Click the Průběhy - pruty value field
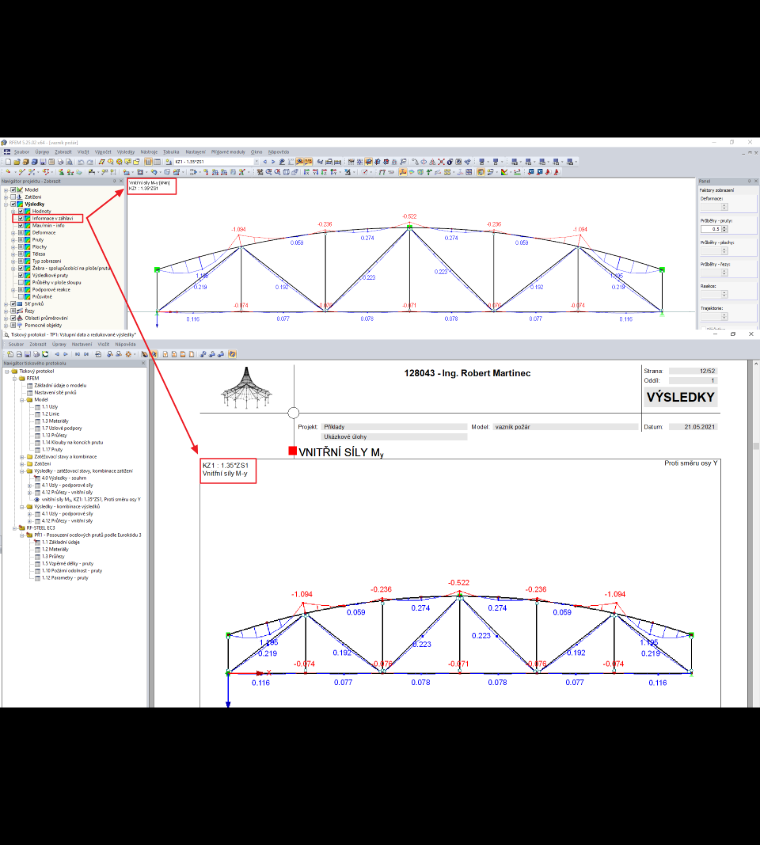760x845 pixels. [710, 229]
